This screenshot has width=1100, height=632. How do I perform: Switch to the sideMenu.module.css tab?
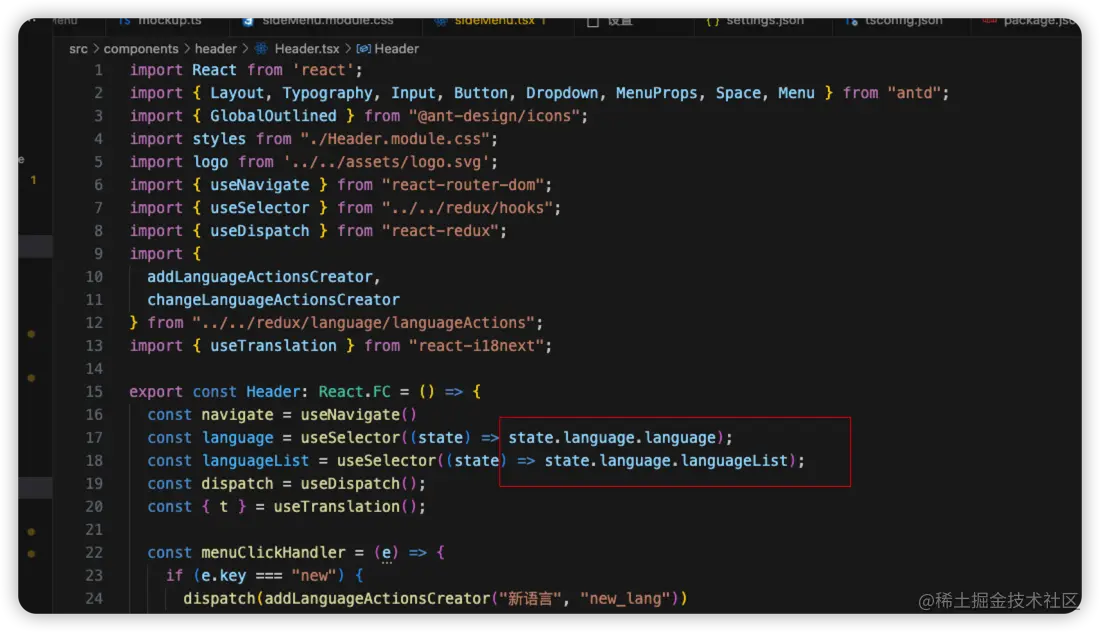point(328,22)
